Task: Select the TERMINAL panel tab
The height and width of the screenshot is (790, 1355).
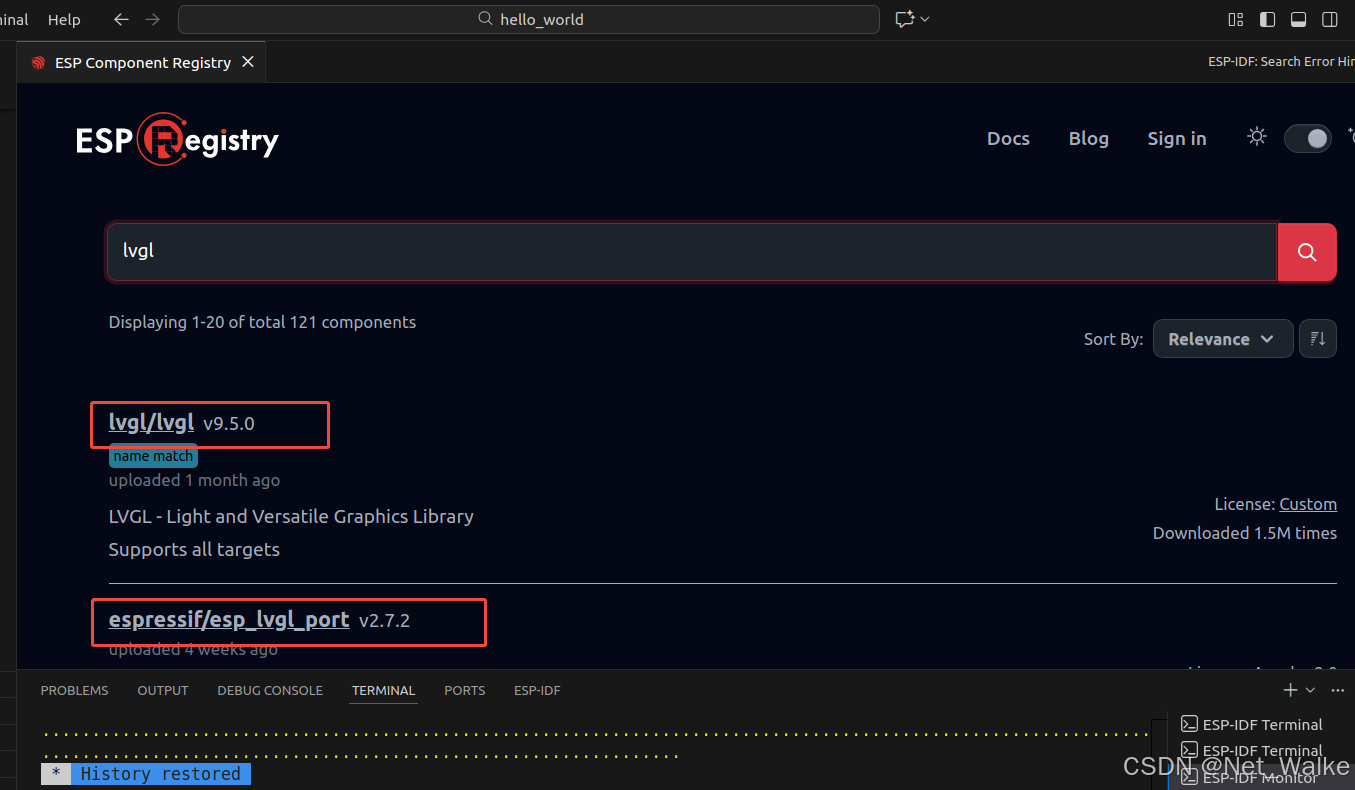Action: [x=383, y=690]
